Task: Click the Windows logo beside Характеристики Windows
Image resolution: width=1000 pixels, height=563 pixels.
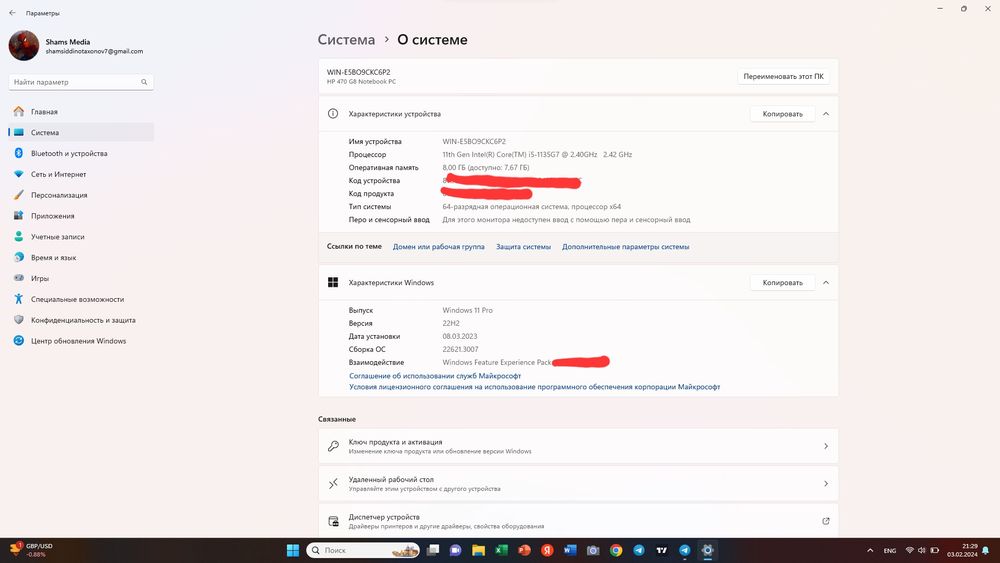Action: coord(333,282)
